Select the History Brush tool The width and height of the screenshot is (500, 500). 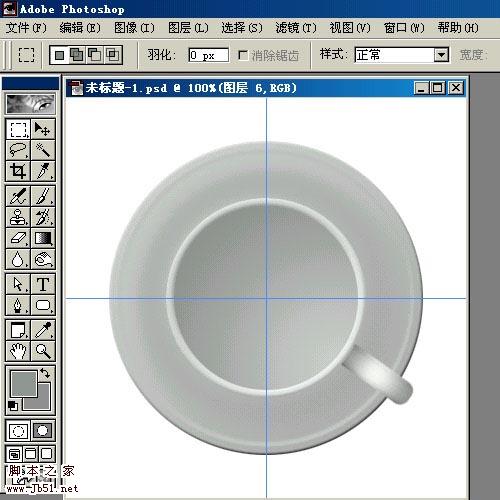[43, 217]
